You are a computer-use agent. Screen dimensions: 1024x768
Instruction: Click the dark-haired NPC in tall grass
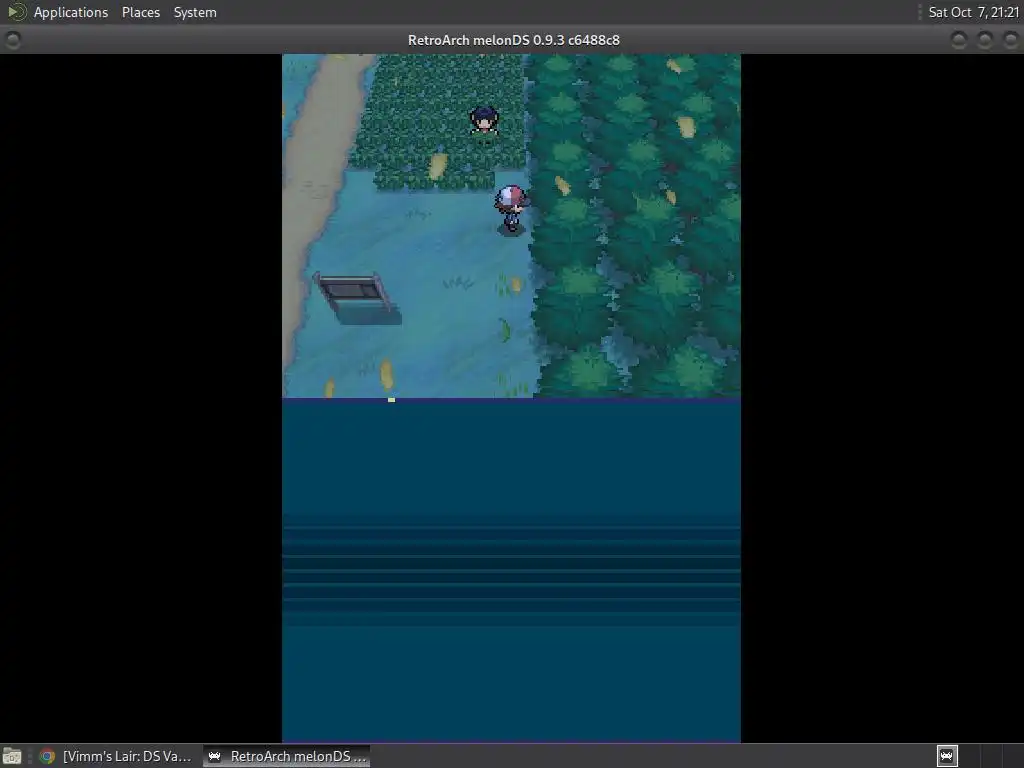tap(485, 121)
